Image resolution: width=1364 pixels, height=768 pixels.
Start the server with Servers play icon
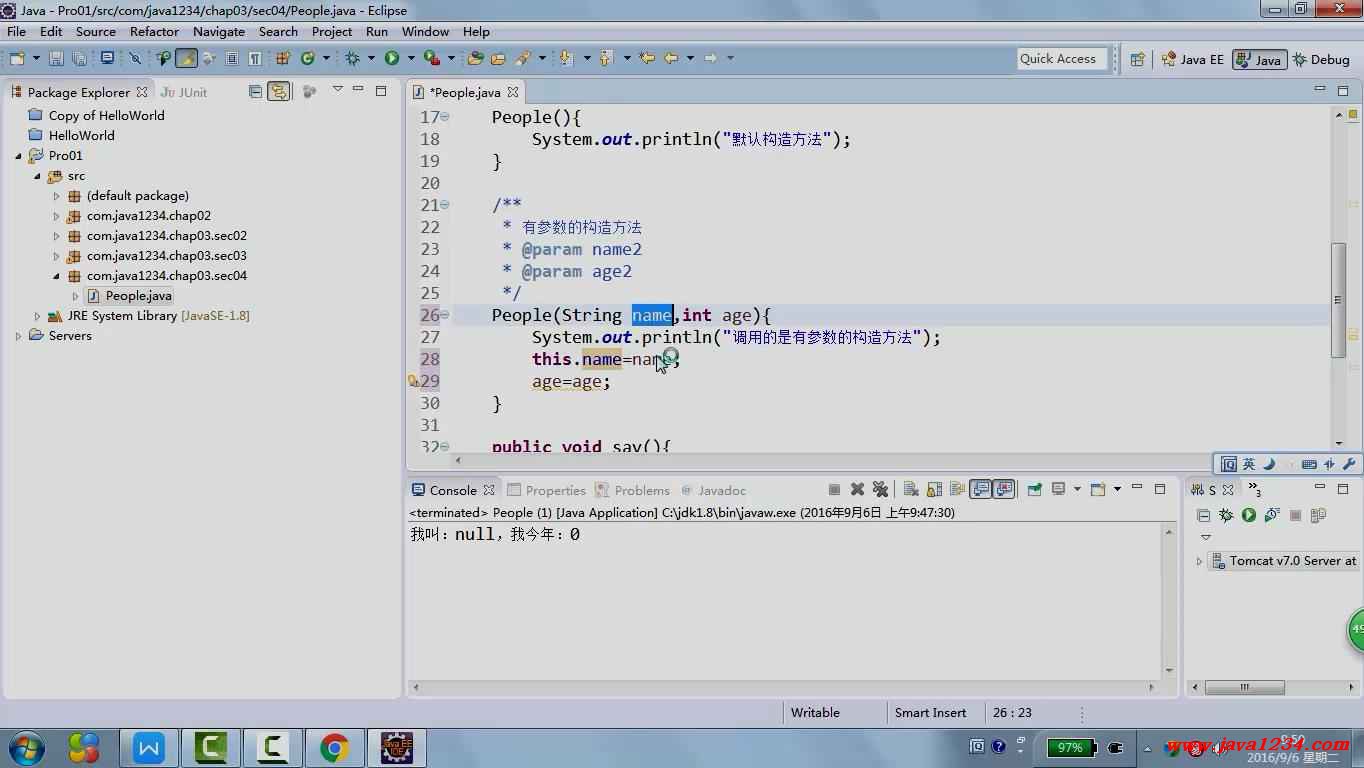pyautogui.click(x=1249, y=515)
